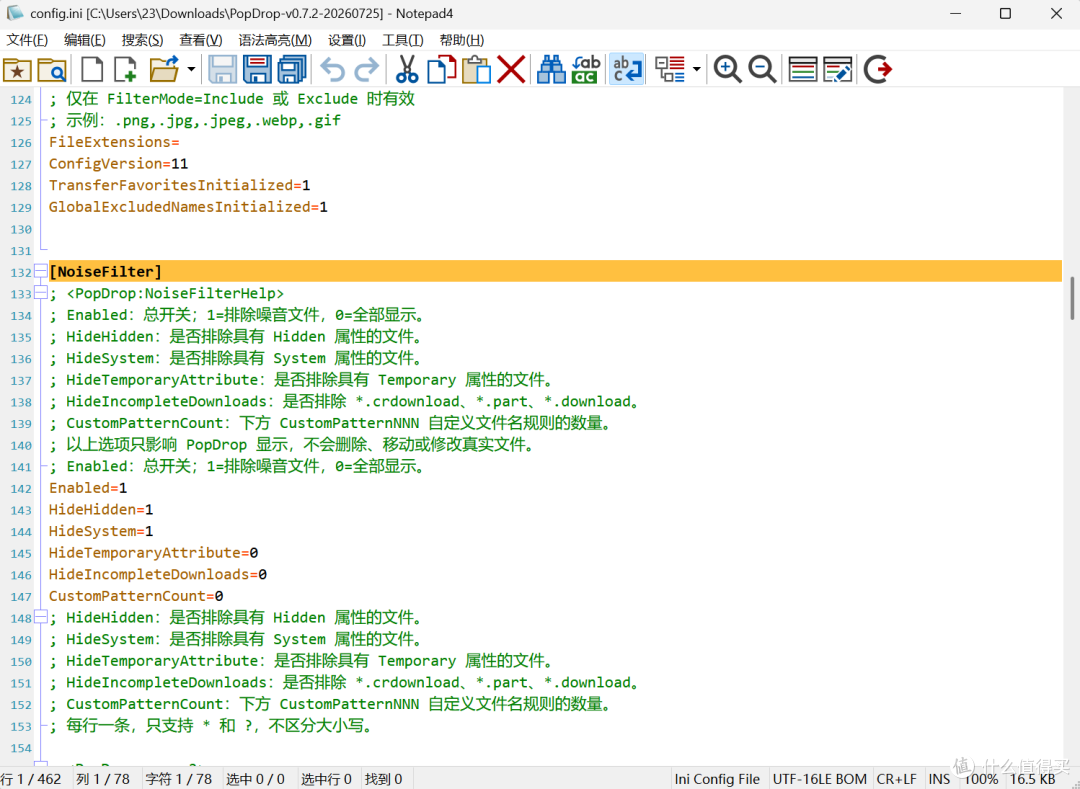Image resolution: width=1080 pixels, height=789 pixels.
Task: Click the browse folder search icon
Action: coord(52,70)
